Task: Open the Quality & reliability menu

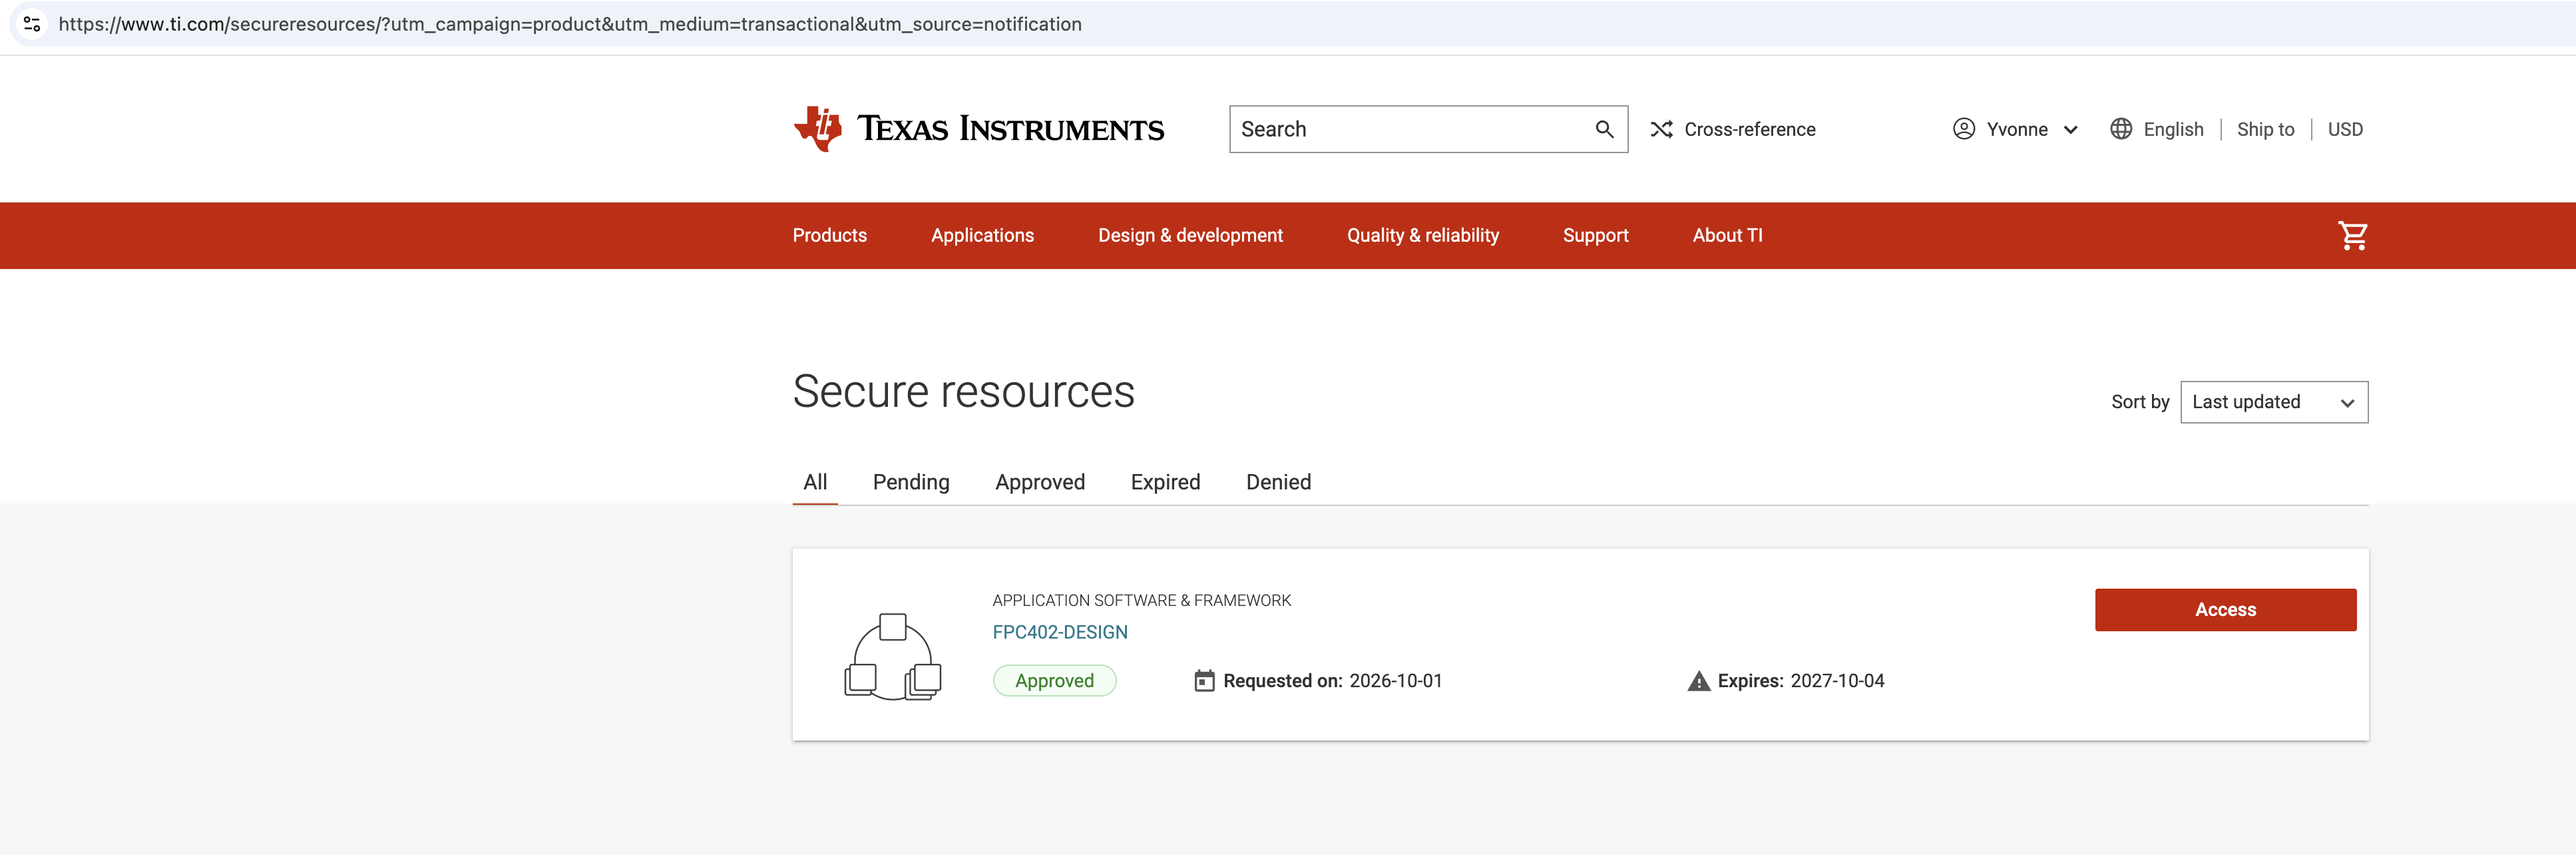Action: (x=1422, y=235)
